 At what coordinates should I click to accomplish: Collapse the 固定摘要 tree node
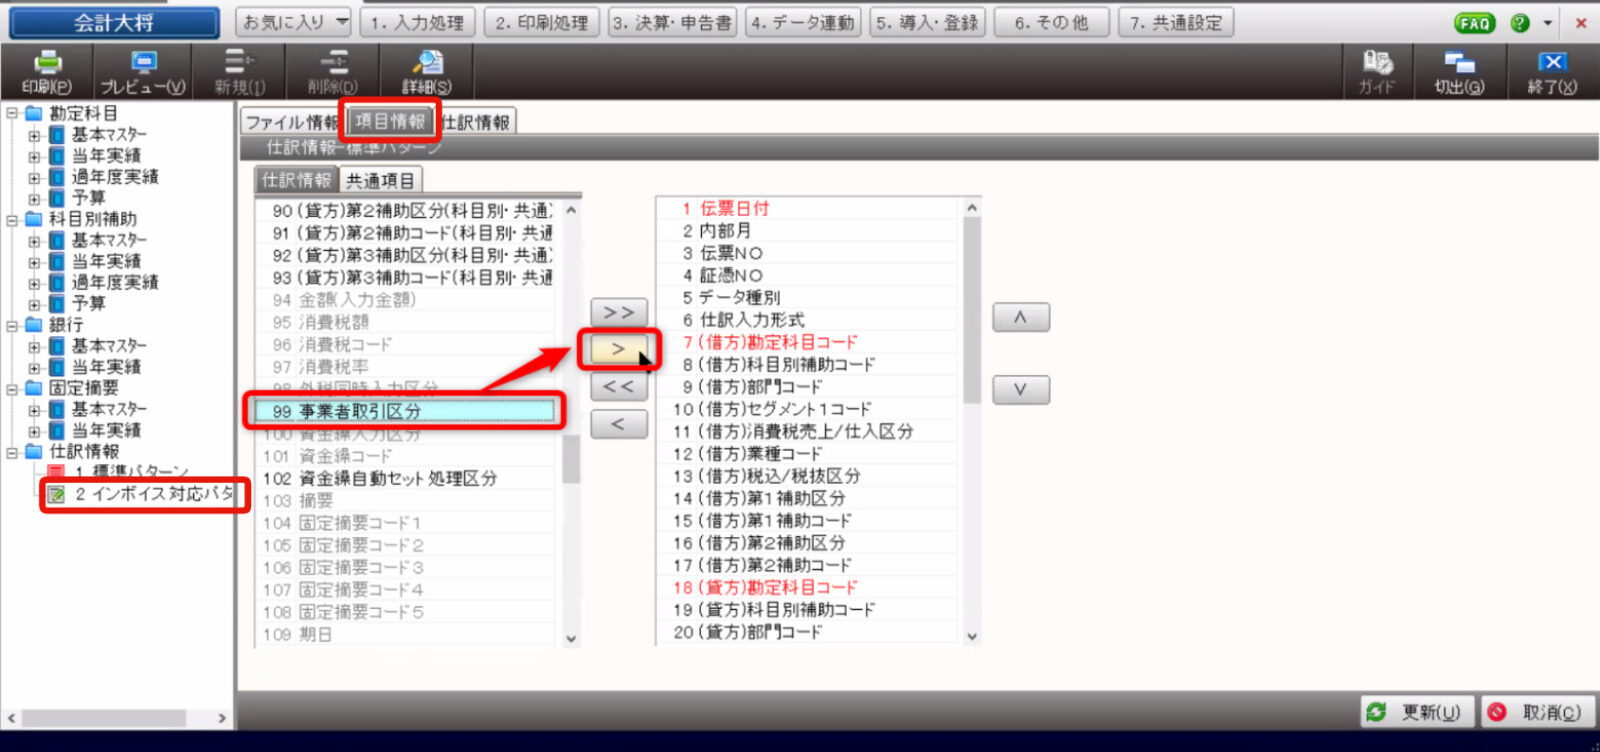point(12,388)
